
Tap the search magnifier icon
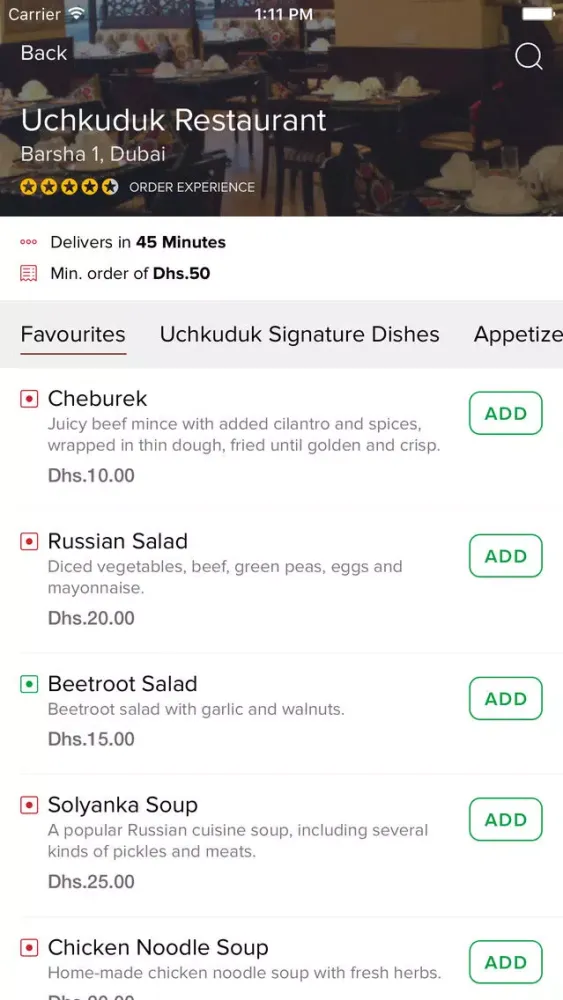[x=529, y=57]
